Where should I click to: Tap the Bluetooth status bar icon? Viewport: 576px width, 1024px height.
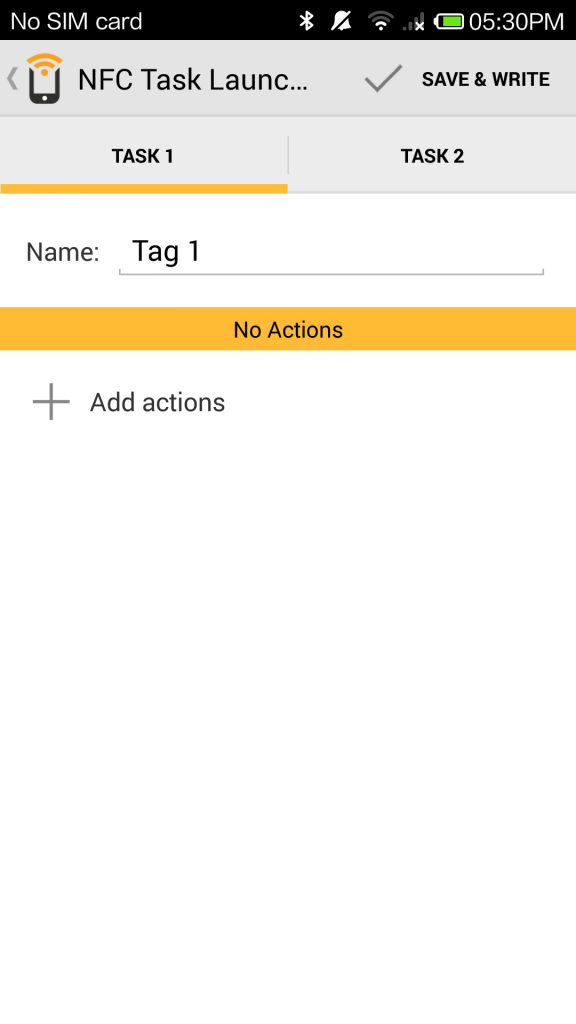click(x=306, y=21)
